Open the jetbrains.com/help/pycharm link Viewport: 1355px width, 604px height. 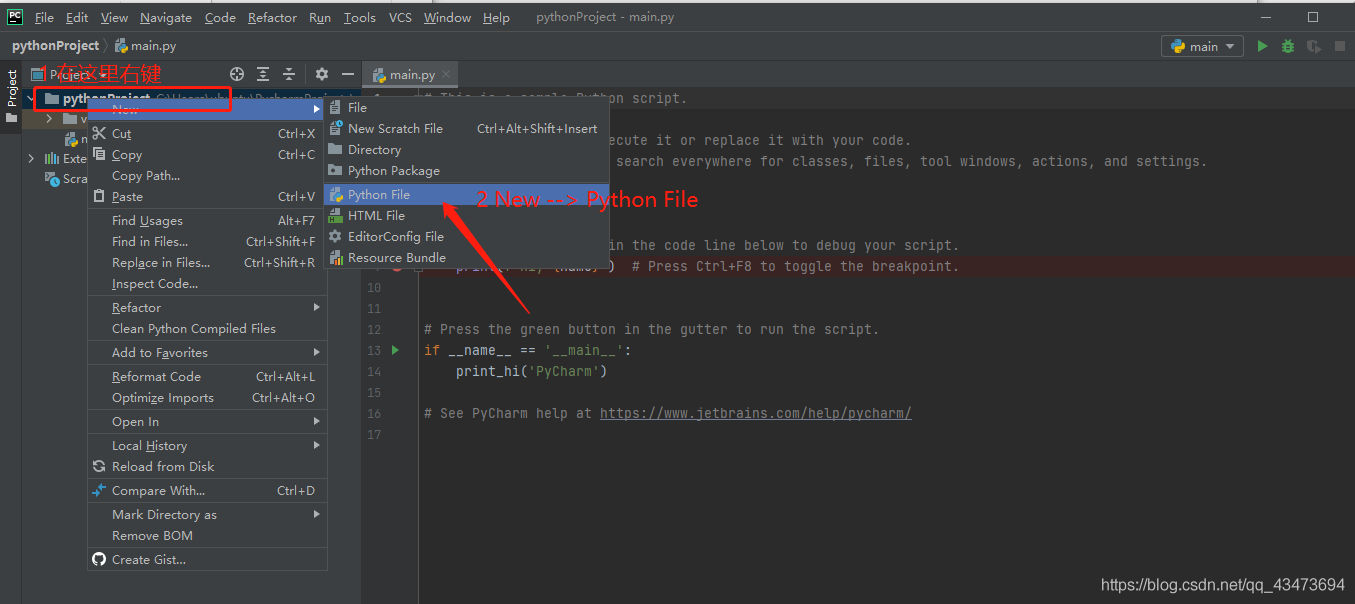point(755,413)
